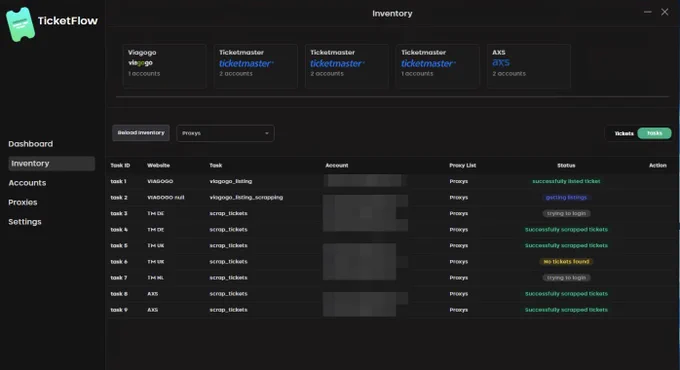Open the second Ticketmaster account card
The height and width of the screenshot is (370, 680).
347,66
